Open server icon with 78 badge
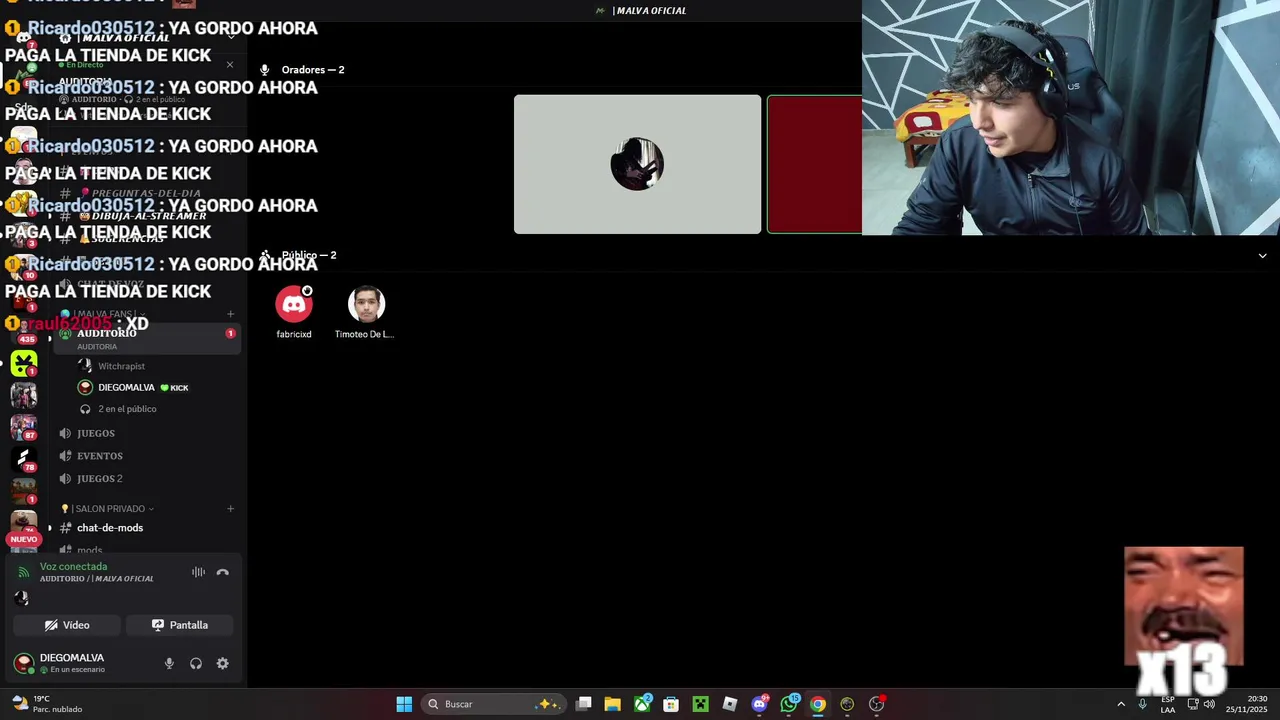This screenshot has height=720, width=1280. point(24,459)
